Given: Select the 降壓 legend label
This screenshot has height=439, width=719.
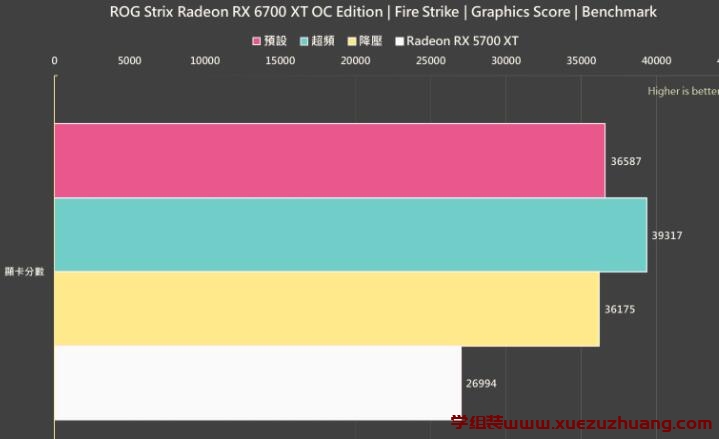Looking at the screenshot, I should point(371,41).
